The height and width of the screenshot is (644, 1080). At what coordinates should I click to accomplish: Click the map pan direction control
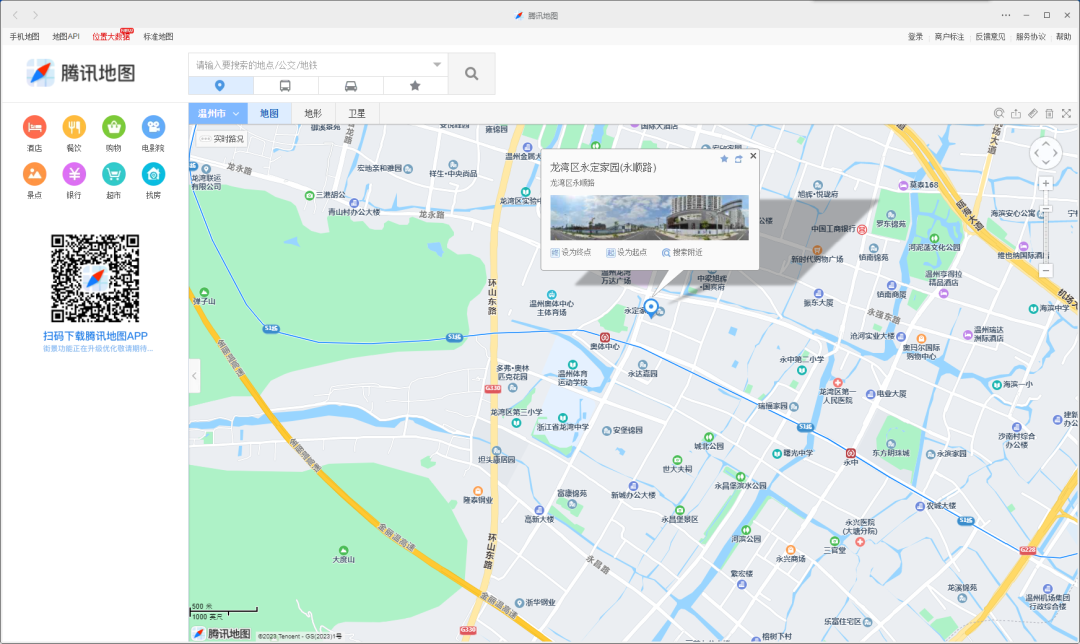click(x=1046, y=153)
